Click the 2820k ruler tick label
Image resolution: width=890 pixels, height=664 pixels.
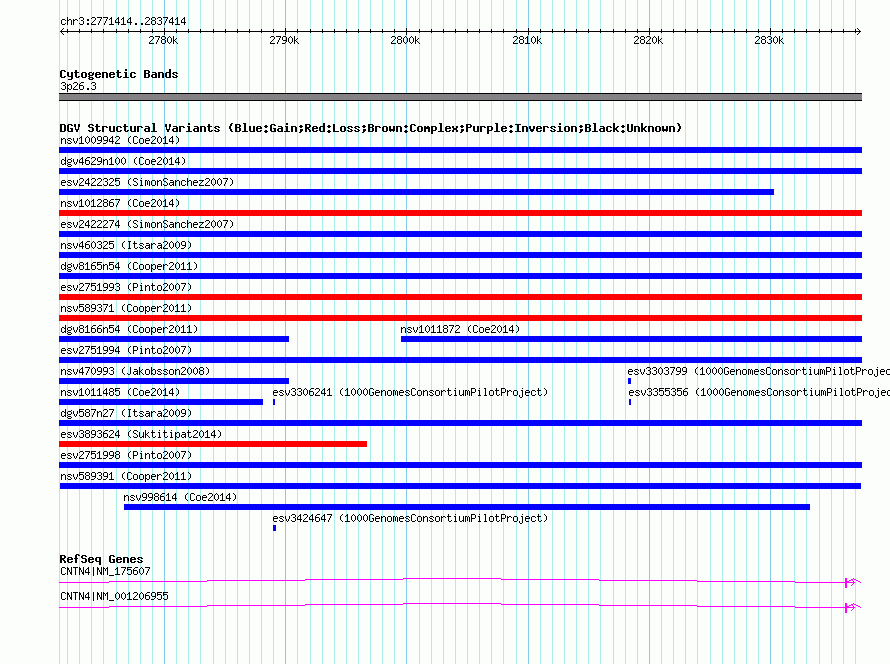pyautogui.click(x=648, y=40)
